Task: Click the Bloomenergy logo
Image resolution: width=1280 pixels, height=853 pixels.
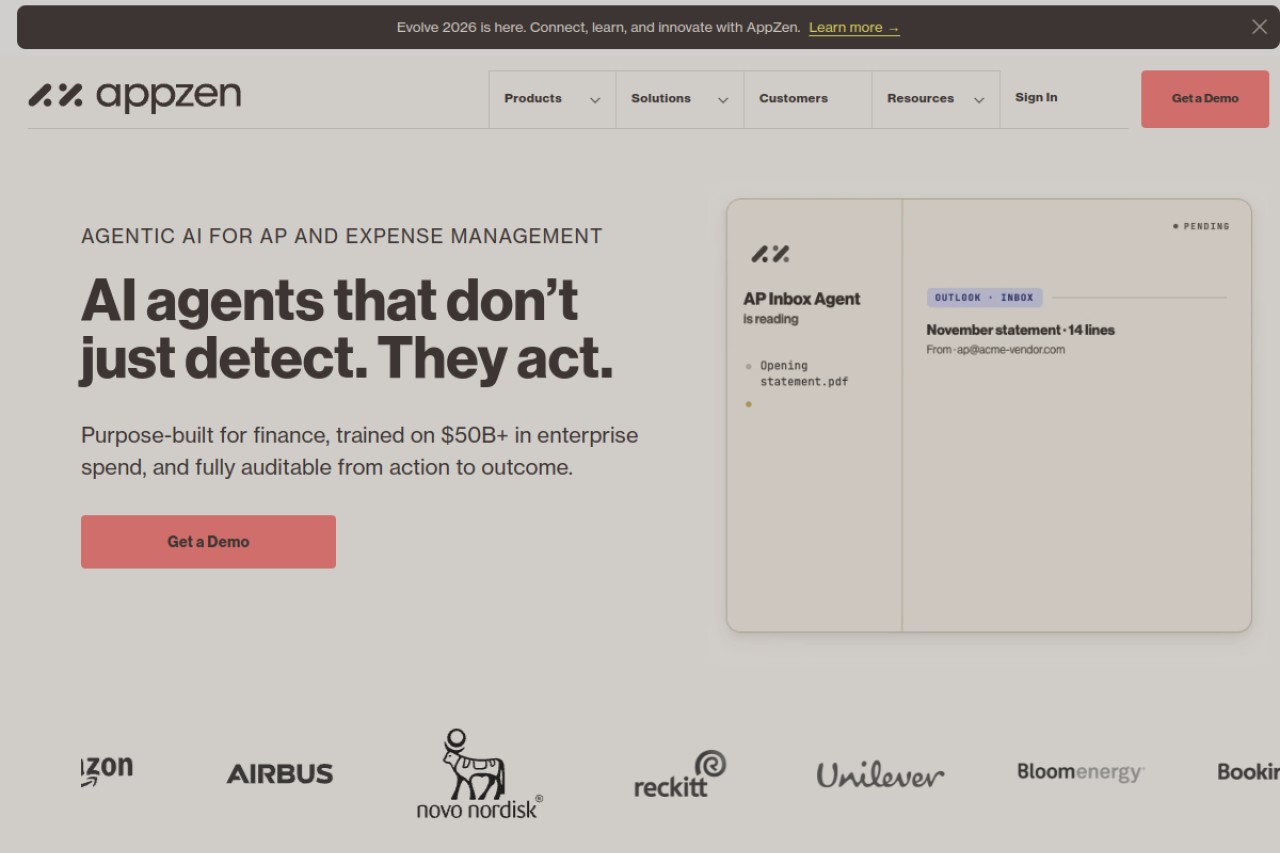Action: click(1080, 772)
